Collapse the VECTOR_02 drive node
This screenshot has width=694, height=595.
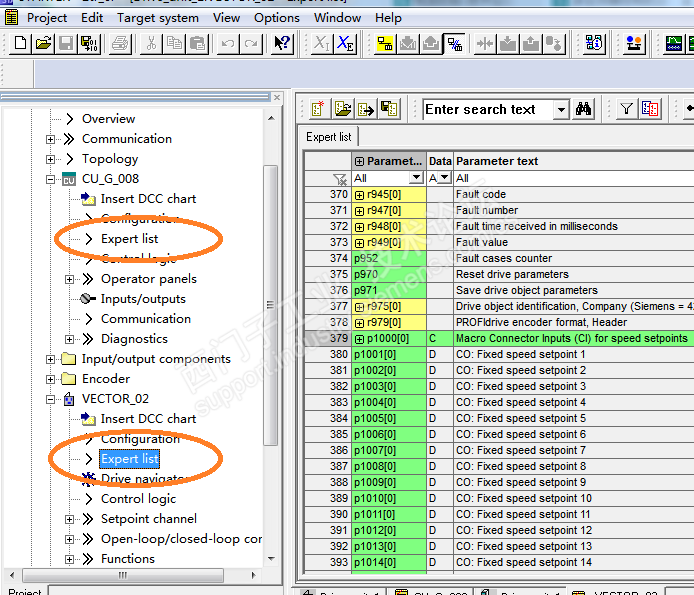coord(50,399)
